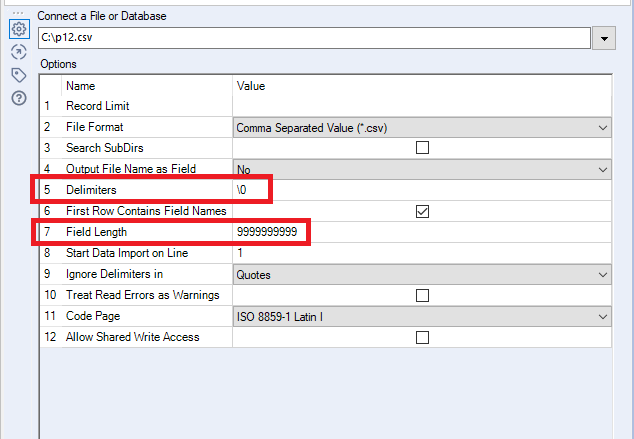Toggle Treat Read Errors as Warnings
The image size is (634, 439).
[422, 295]
